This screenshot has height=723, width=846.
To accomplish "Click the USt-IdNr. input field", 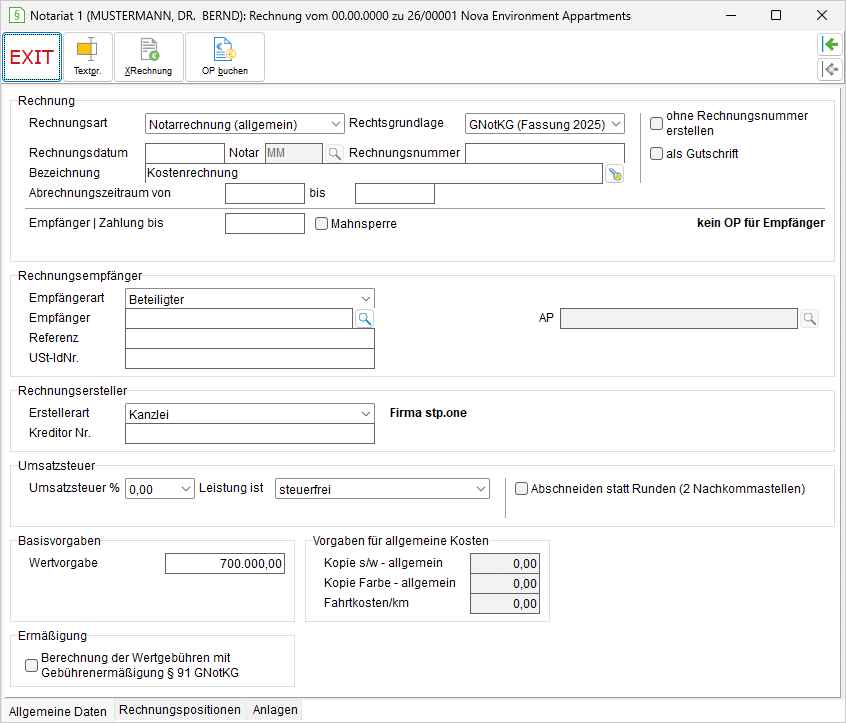I will click(250, 359).
